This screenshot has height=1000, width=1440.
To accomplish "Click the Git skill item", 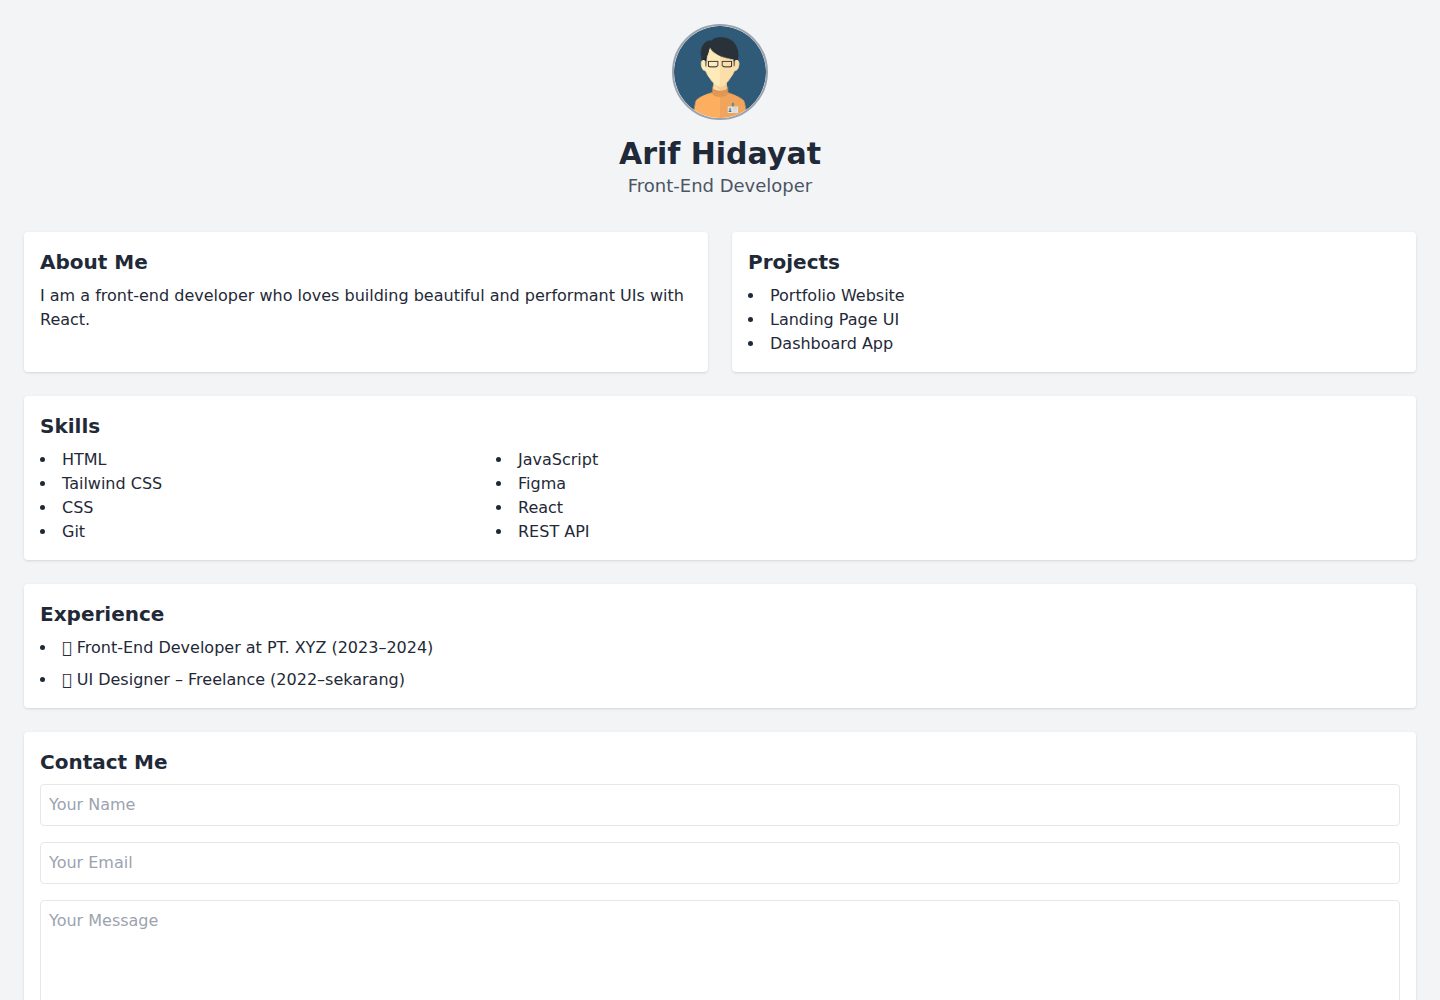I will 73,531.
